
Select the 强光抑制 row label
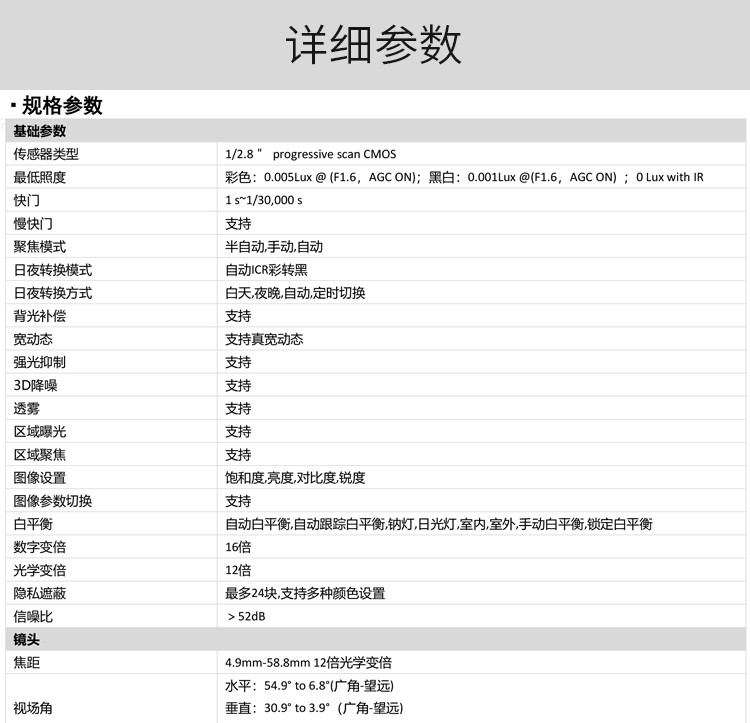click(x=40, y=362)
